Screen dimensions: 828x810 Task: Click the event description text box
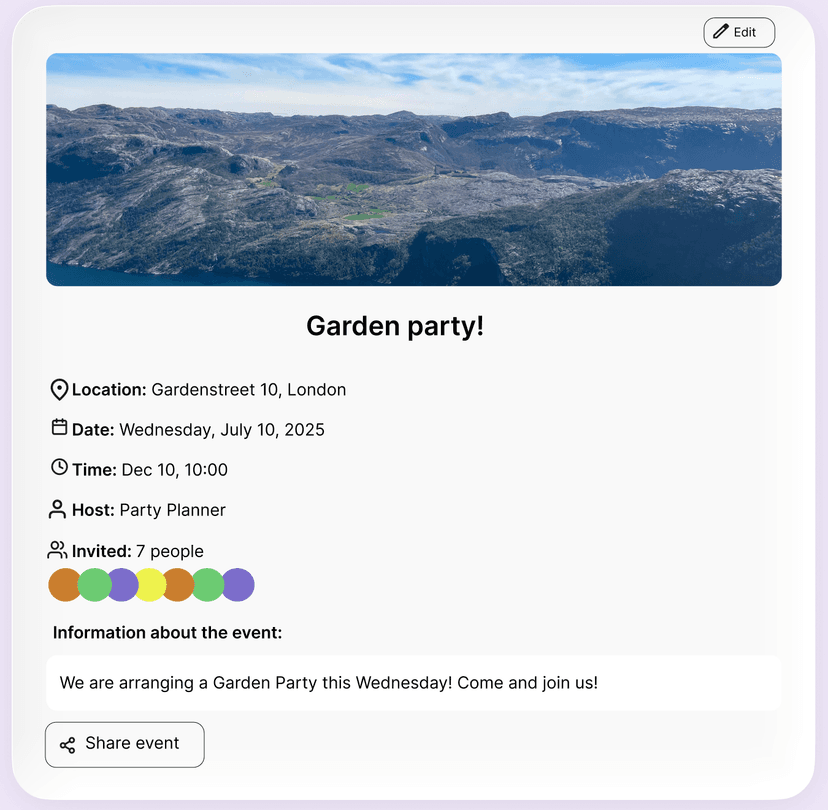(413, 682)
